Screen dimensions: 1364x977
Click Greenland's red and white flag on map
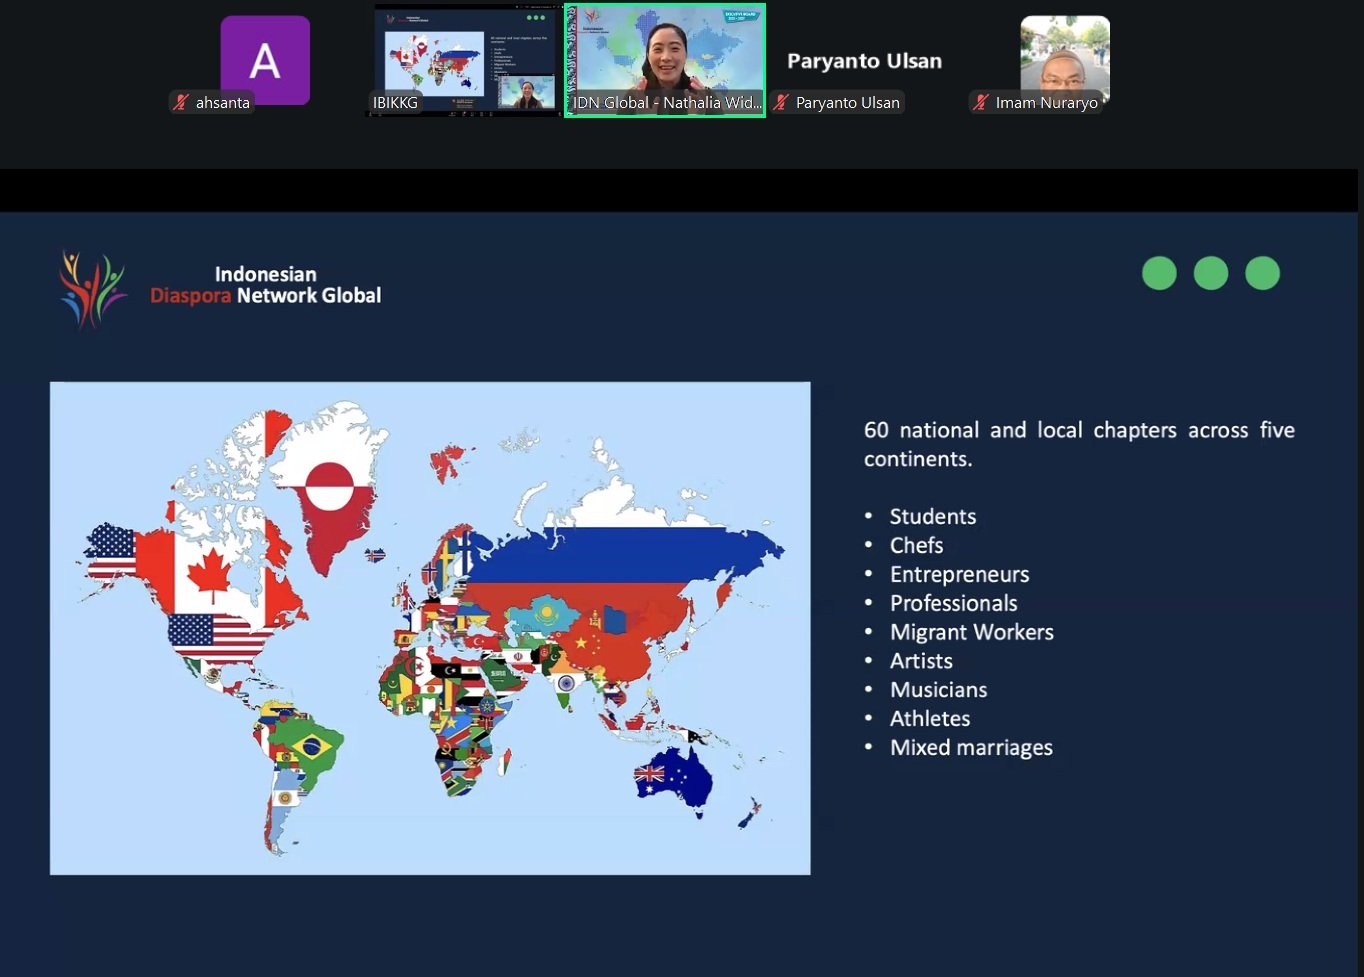pos(330,487)
